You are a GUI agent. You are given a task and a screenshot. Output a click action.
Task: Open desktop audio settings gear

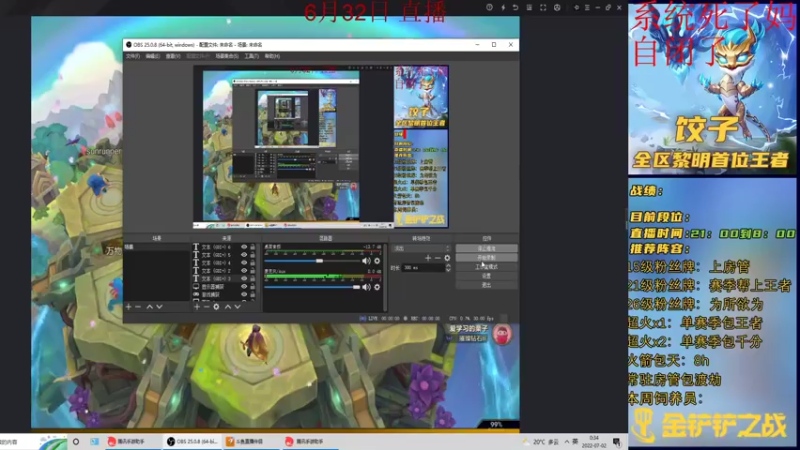tap(377, 261)
